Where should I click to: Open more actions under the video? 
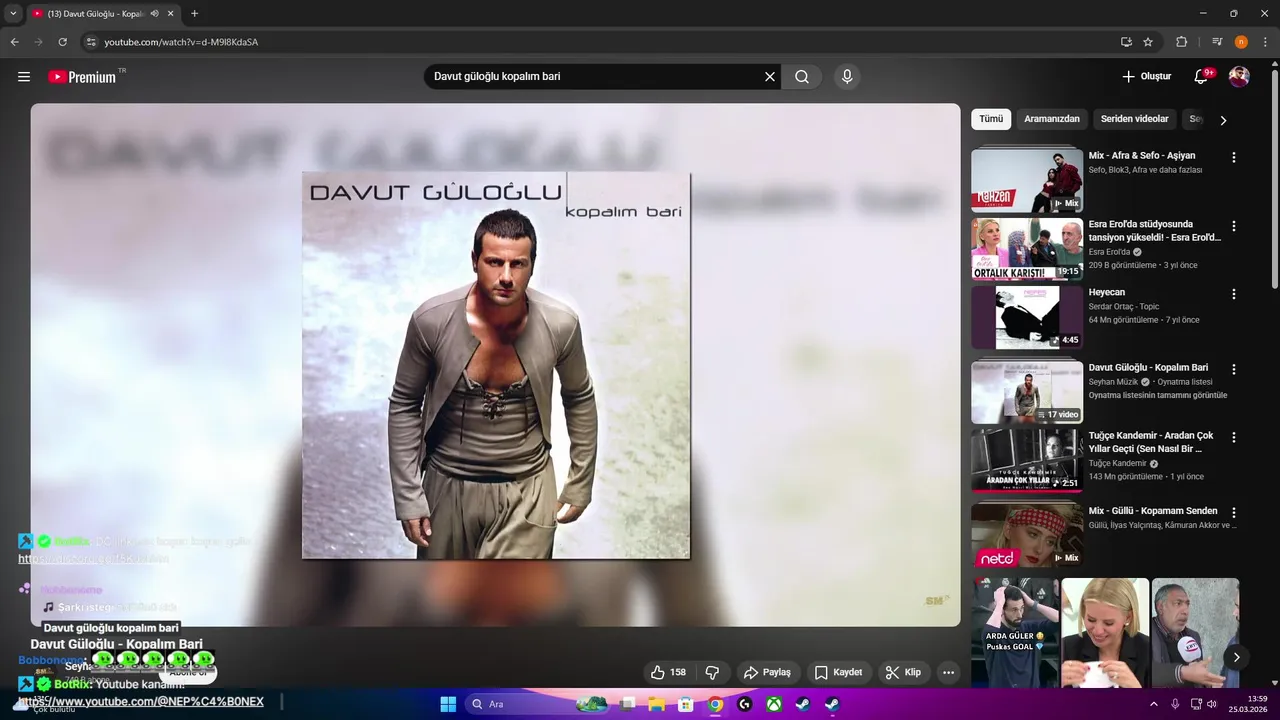tap(948, 672)
